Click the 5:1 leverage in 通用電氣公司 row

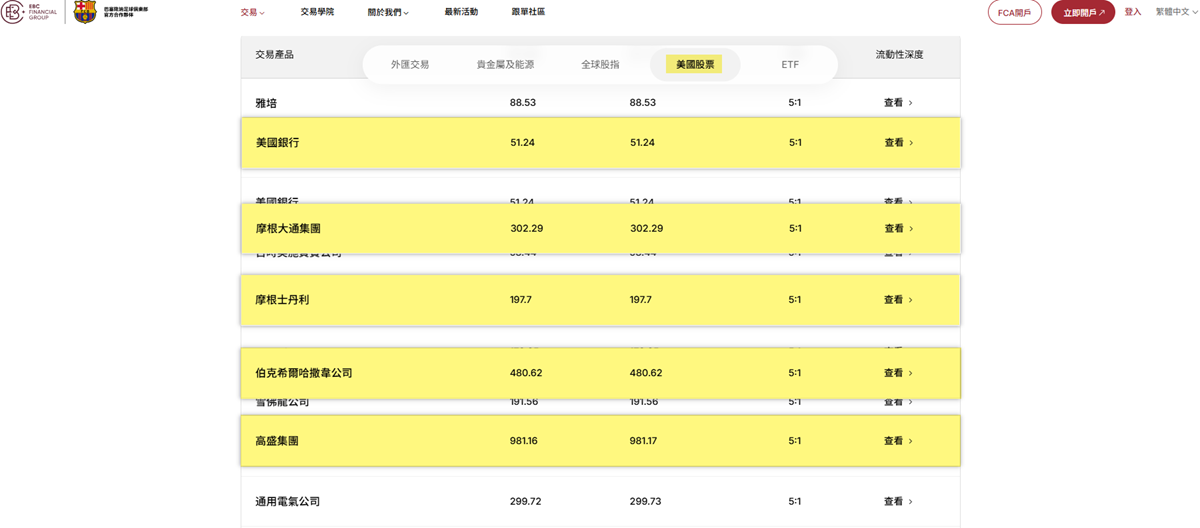click(x=795, y=502)
